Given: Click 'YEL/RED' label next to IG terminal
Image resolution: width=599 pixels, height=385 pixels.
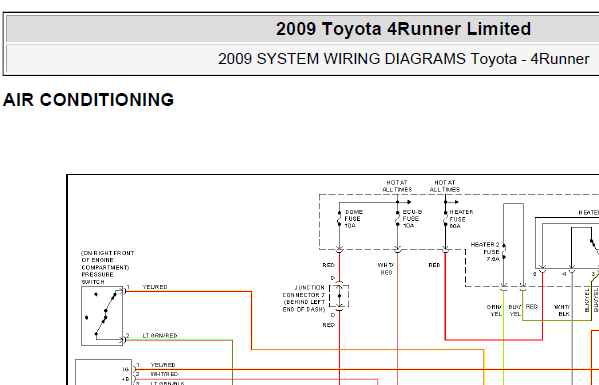Looking at the screenshot, I should (163, 365).
